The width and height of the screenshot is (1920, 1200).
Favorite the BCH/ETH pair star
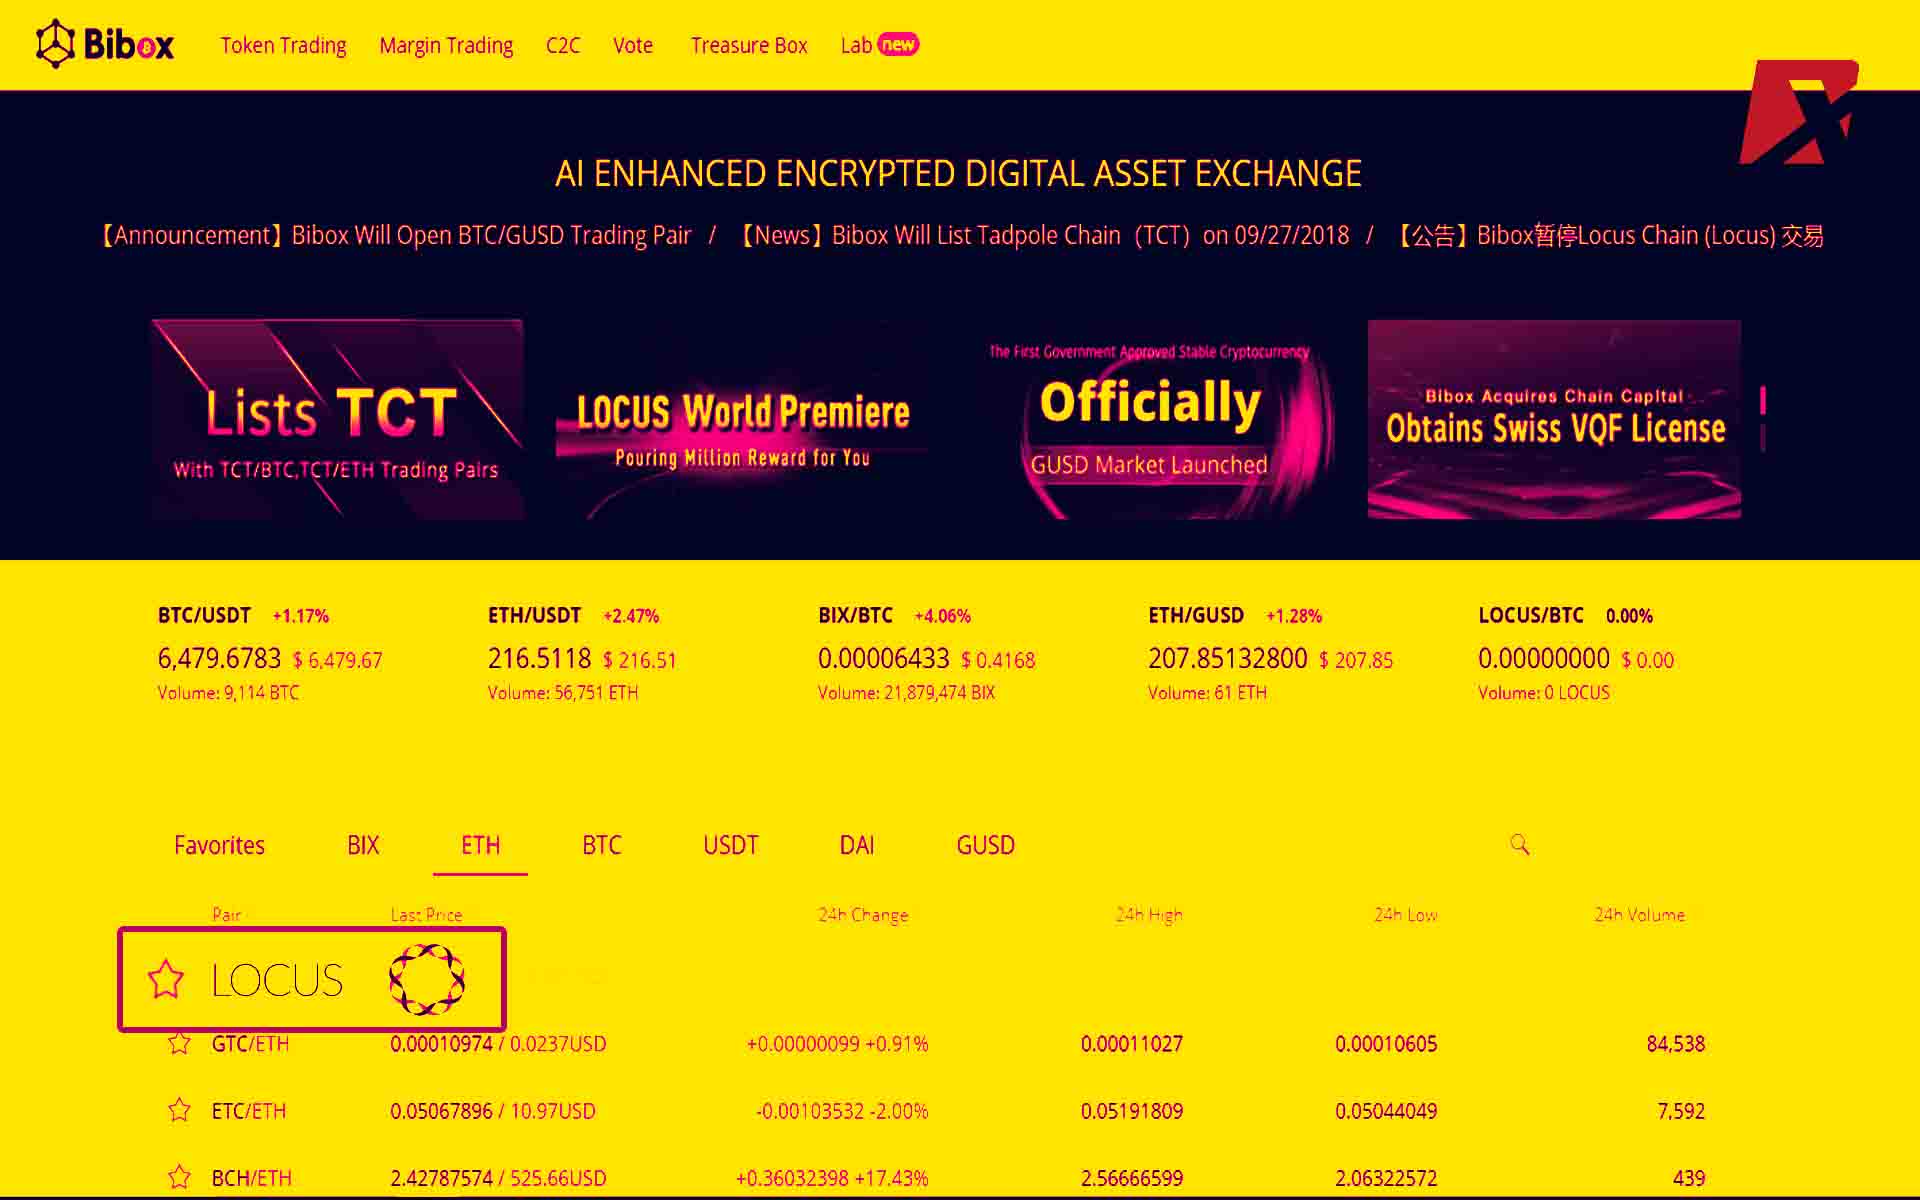[x=179, y=1177]
